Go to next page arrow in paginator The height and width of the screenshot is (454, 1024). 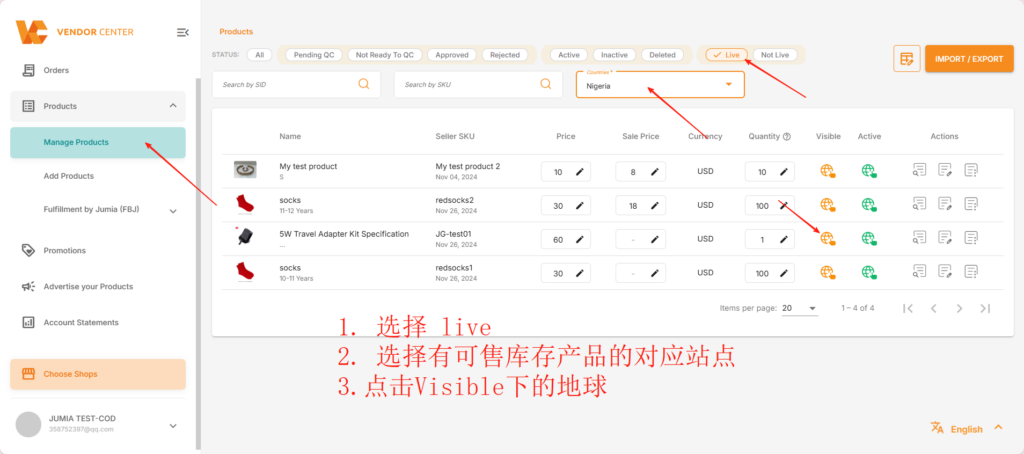(x=959, y=308)
